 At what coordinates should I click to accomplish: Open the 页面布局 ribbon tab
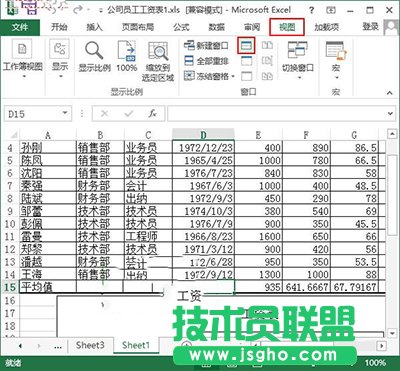click(x=138, y=27)
